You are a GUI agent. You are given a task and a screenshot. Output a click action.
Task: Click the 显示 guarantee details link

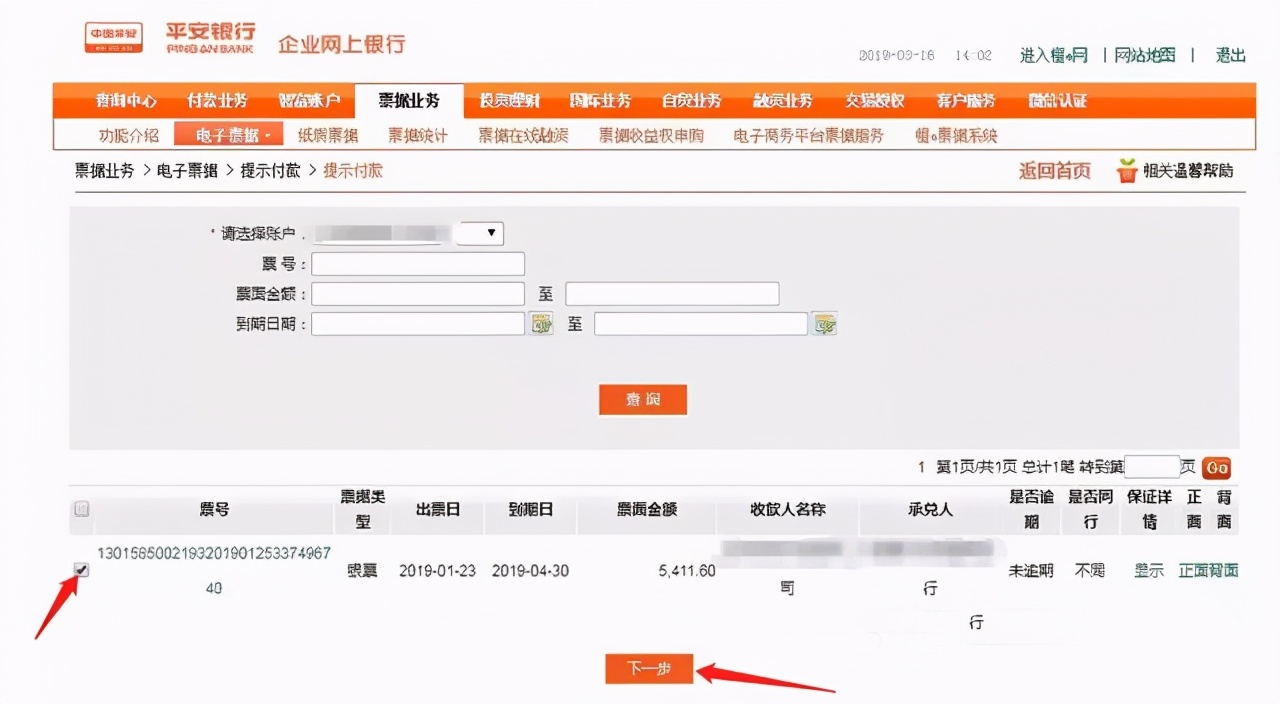point(1149,570)
